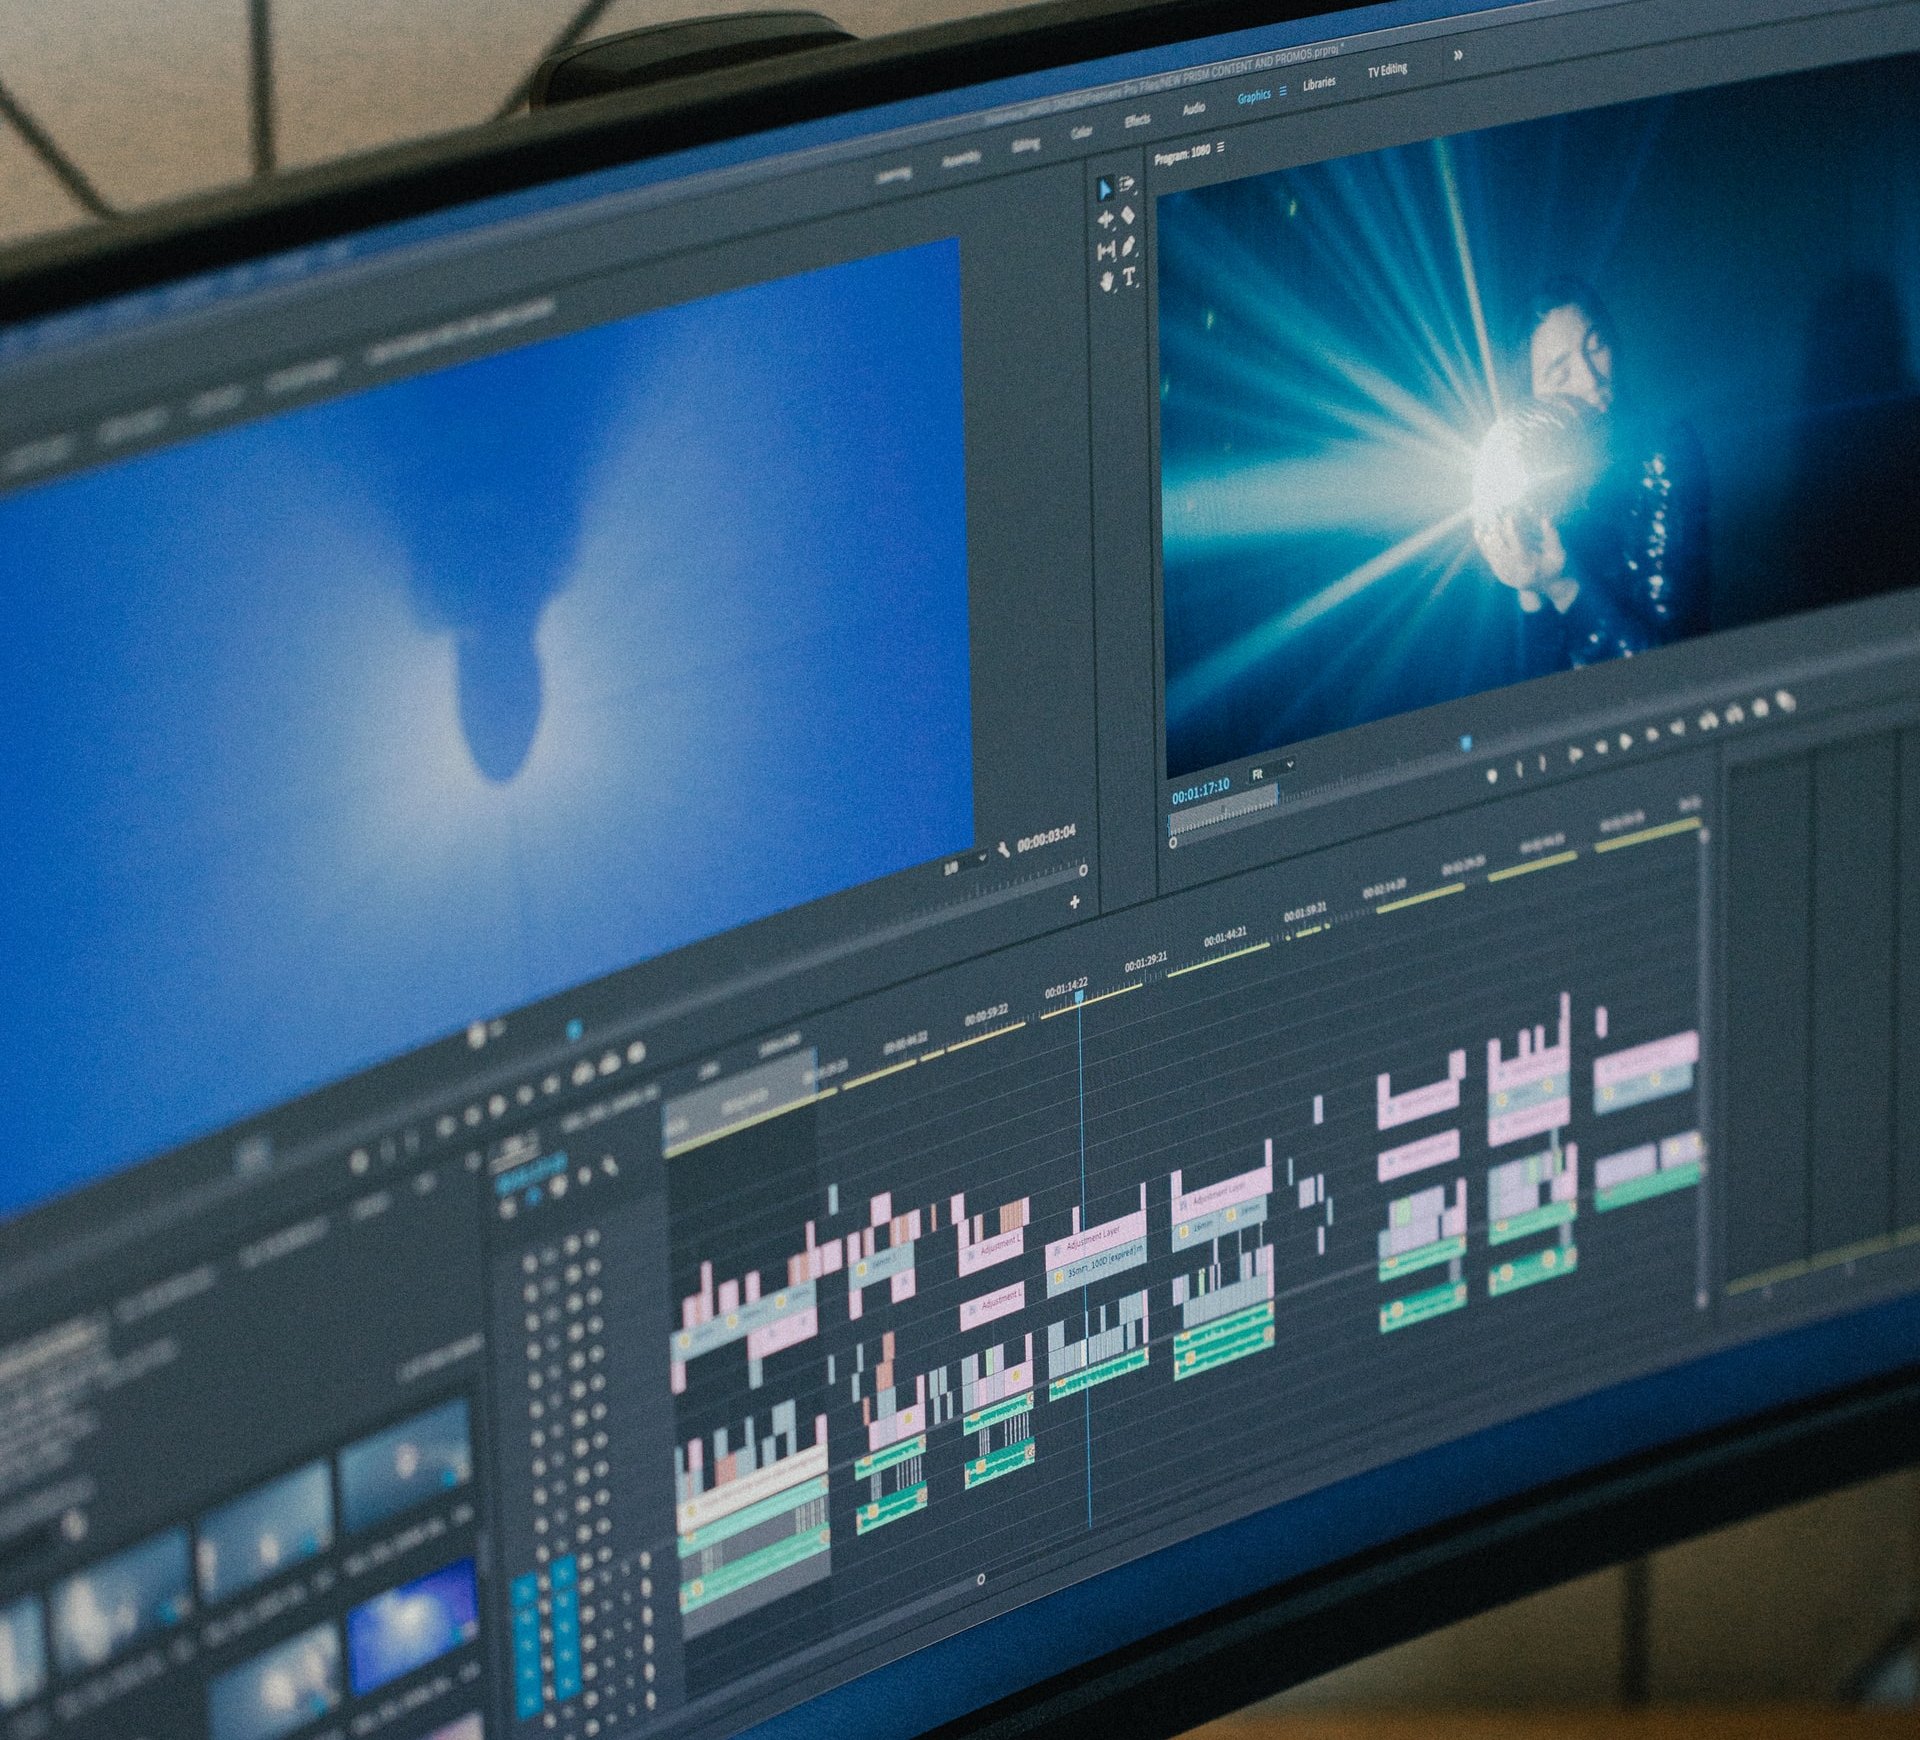Show more workspaces via double chevron
Screen dimensions: 1920x1740
coord(1458,56)
